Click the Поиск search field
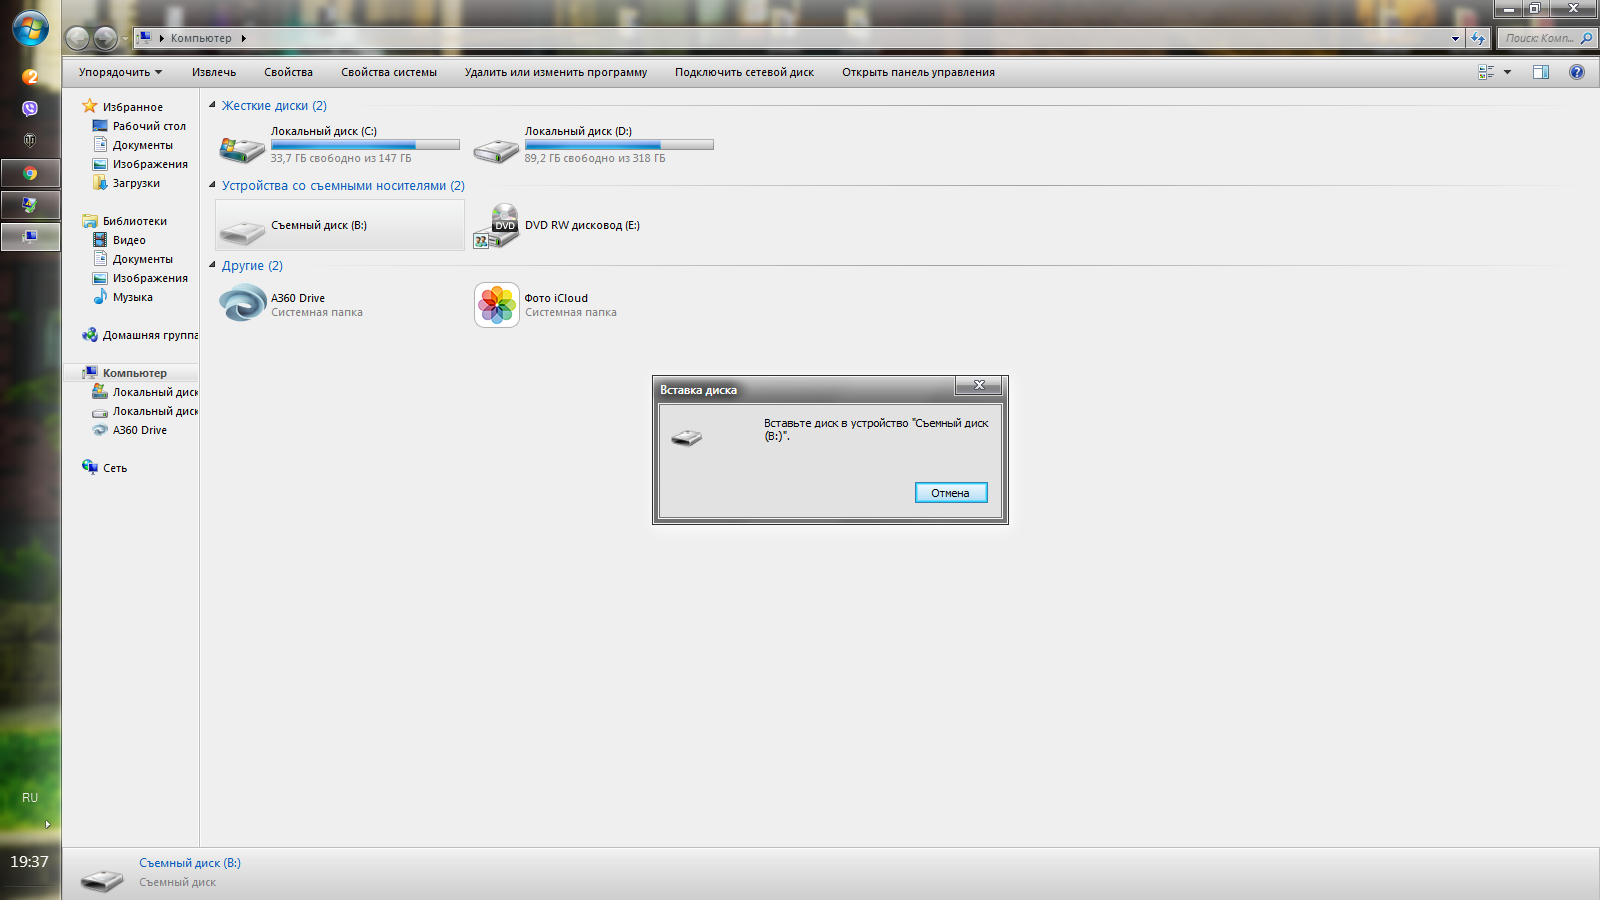 click(1540, 38)
